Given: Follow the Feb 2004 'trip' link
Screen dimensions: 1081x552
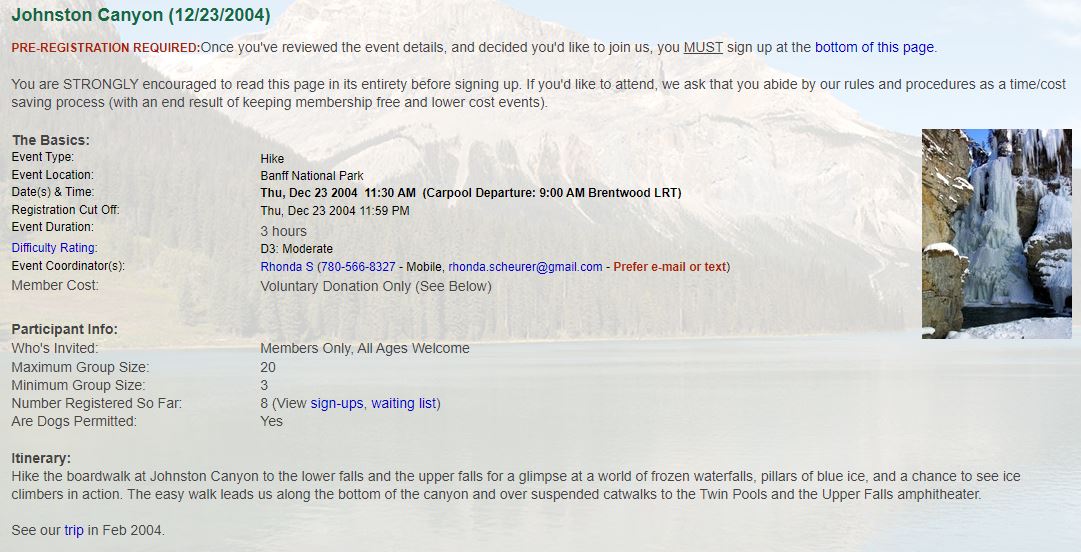Looking at the screenshot, I should pyautogui.click(x=74, y=531).
